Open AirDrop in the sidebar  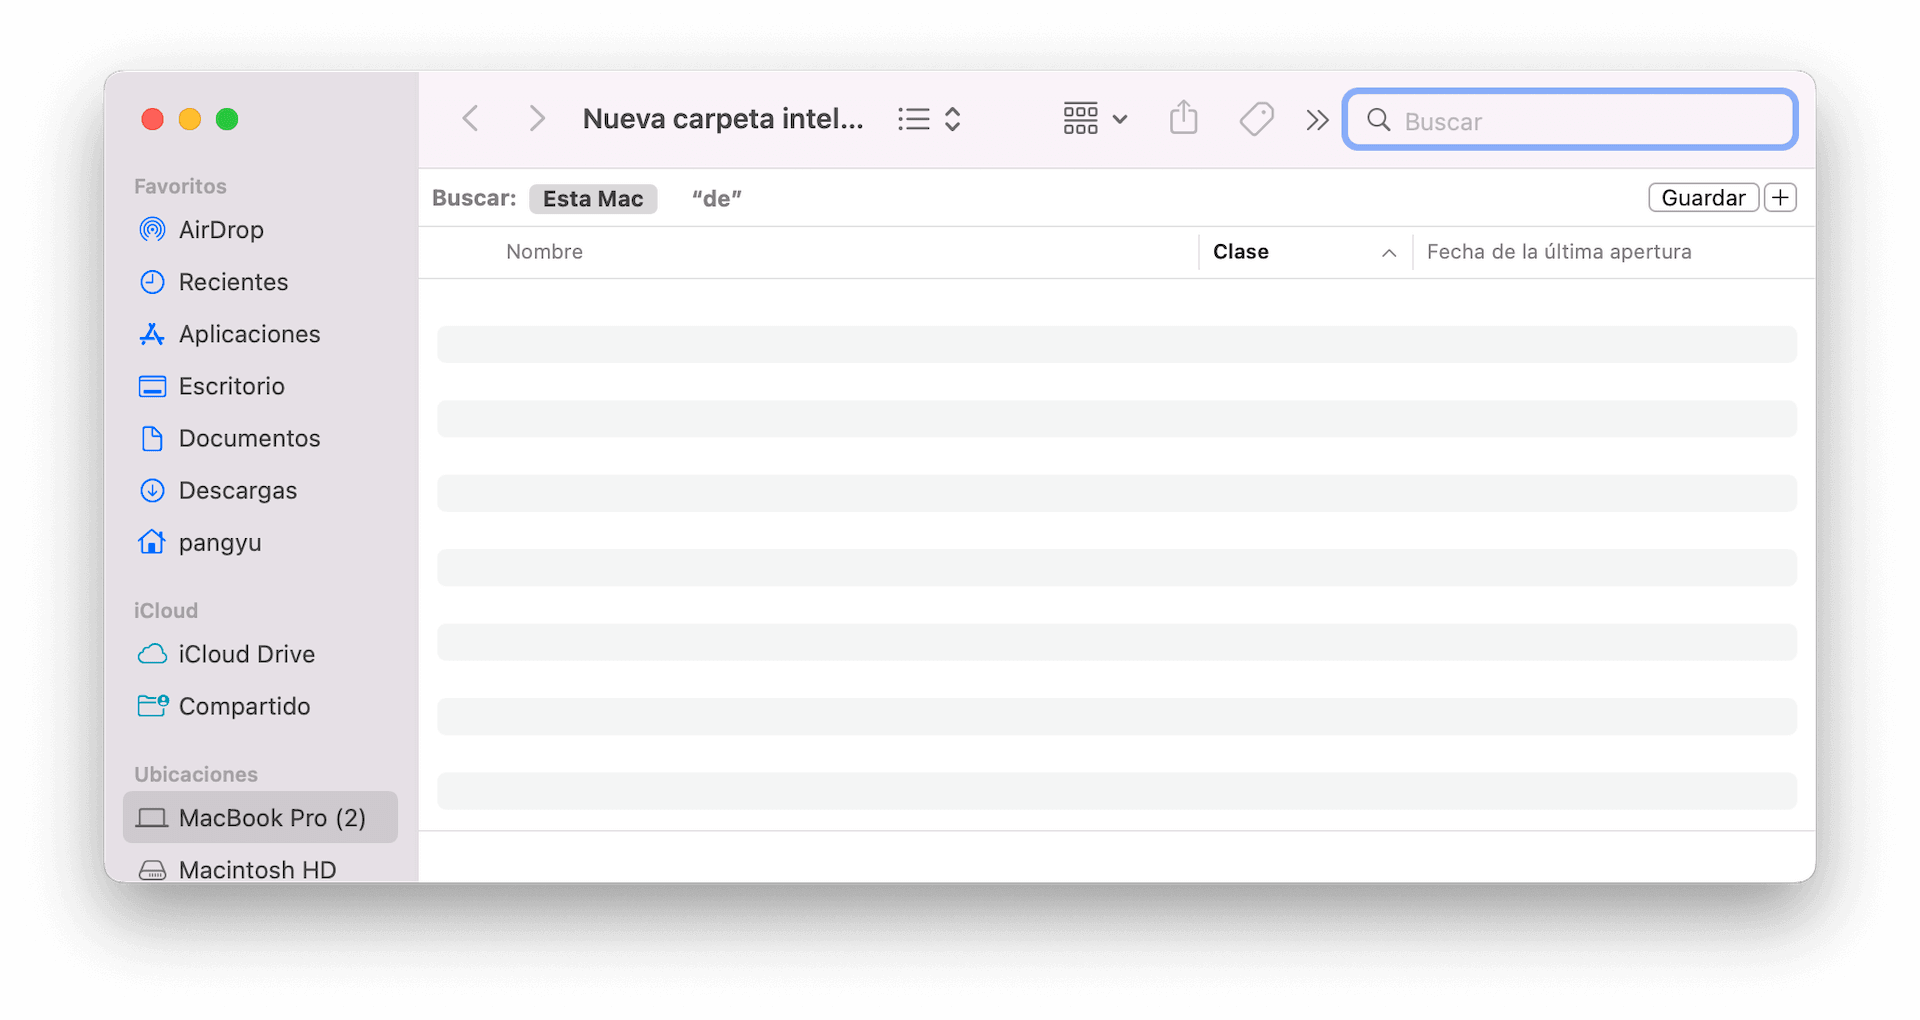click(260, 230)
